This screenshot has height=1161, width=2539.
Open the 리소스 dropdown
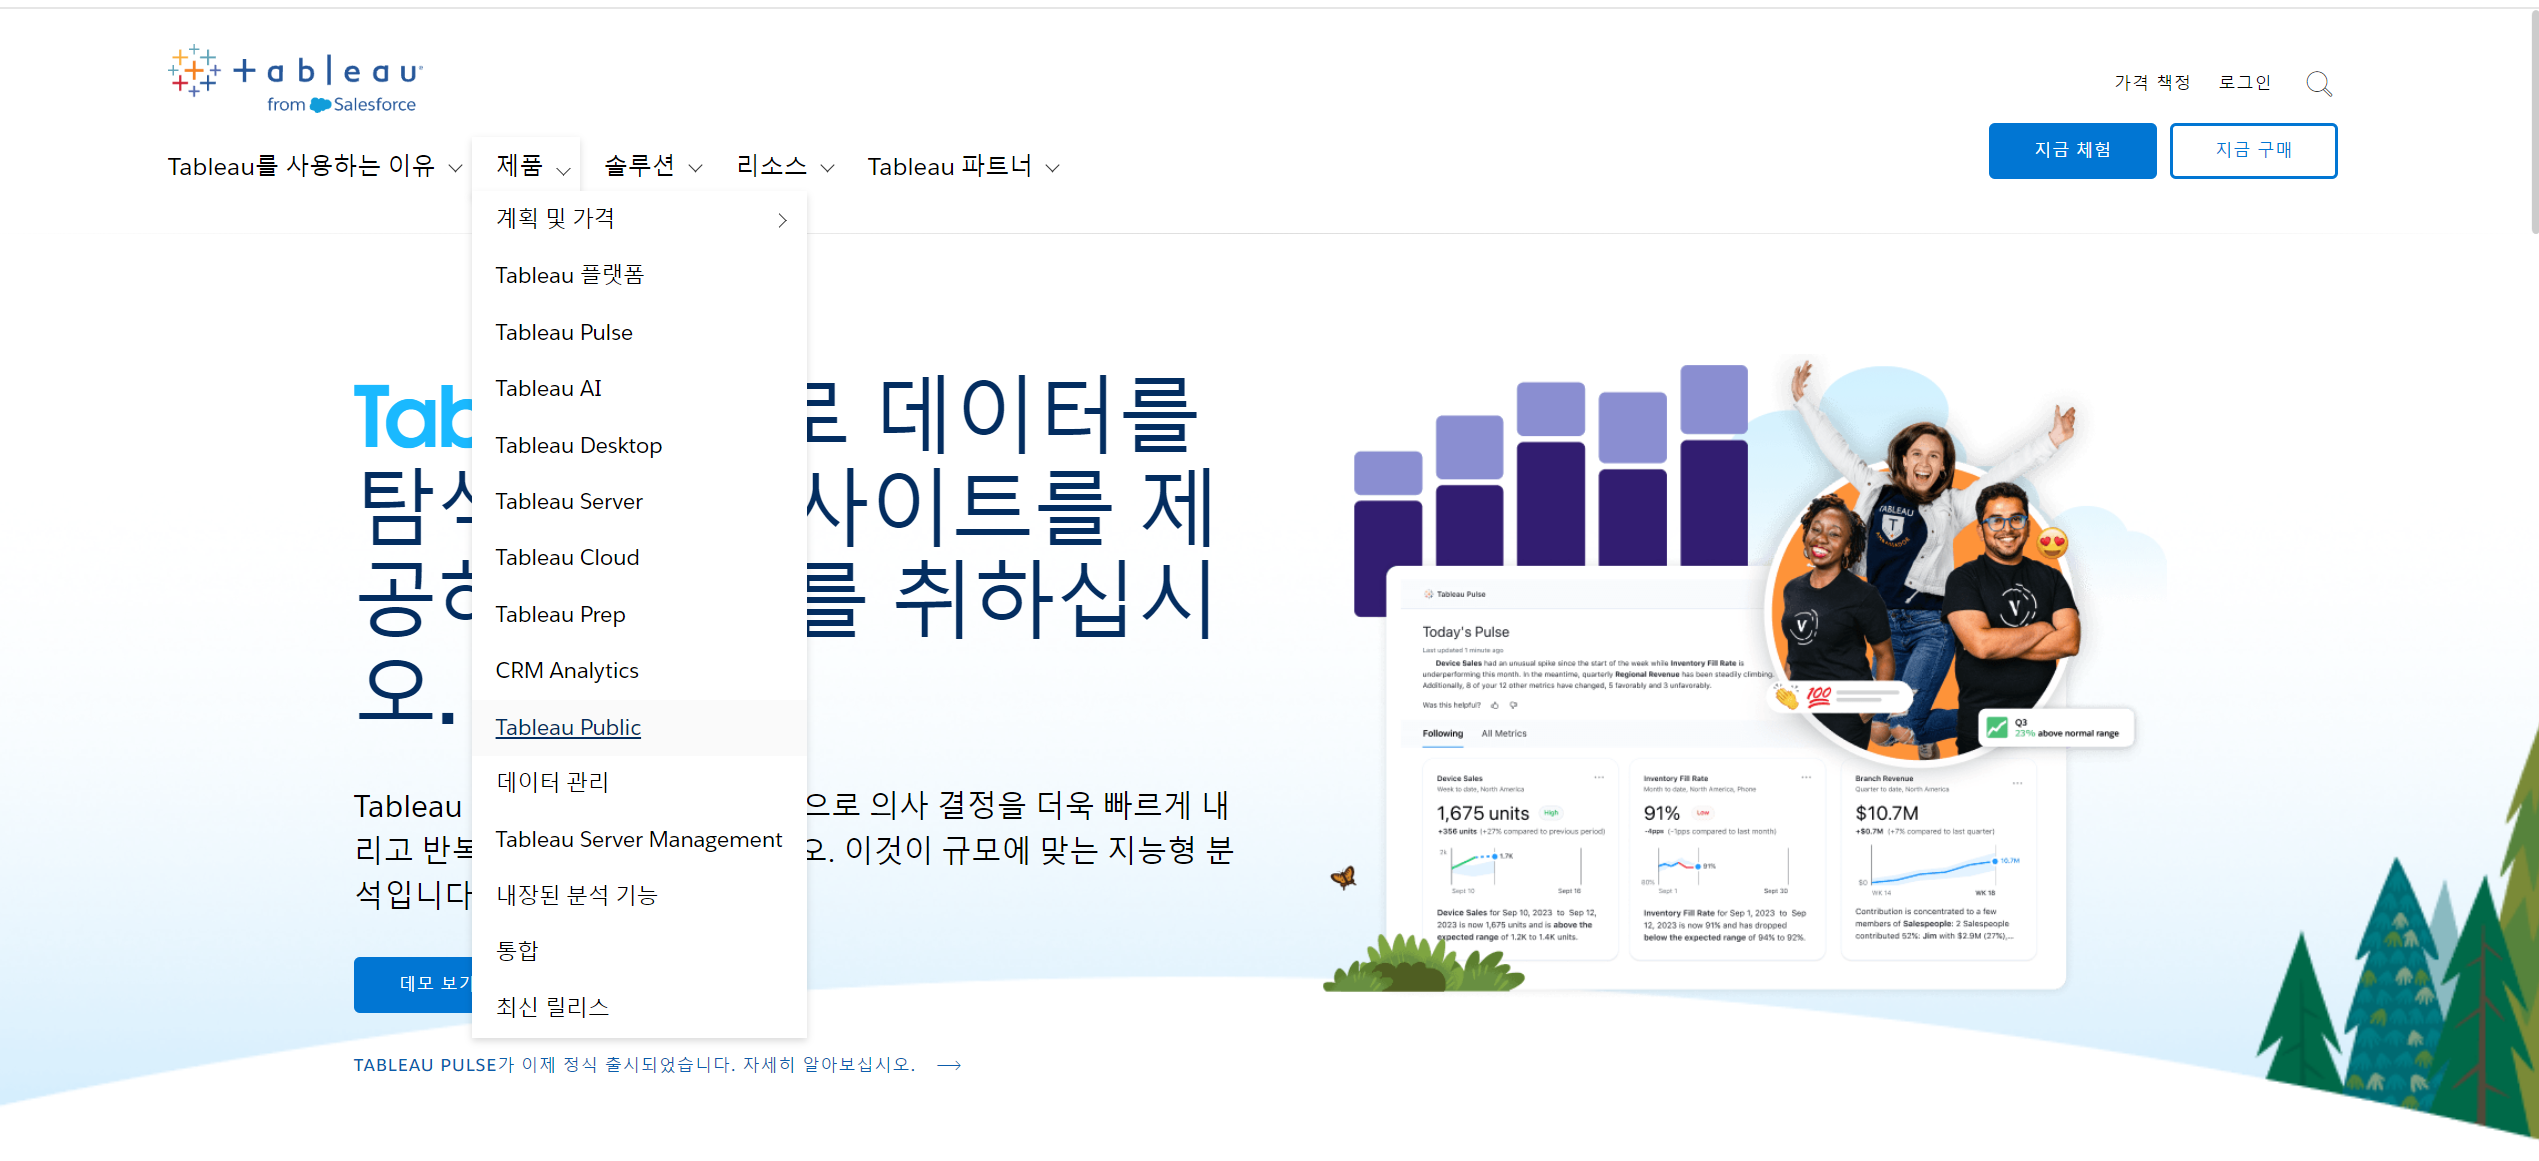tap(785, 166)
